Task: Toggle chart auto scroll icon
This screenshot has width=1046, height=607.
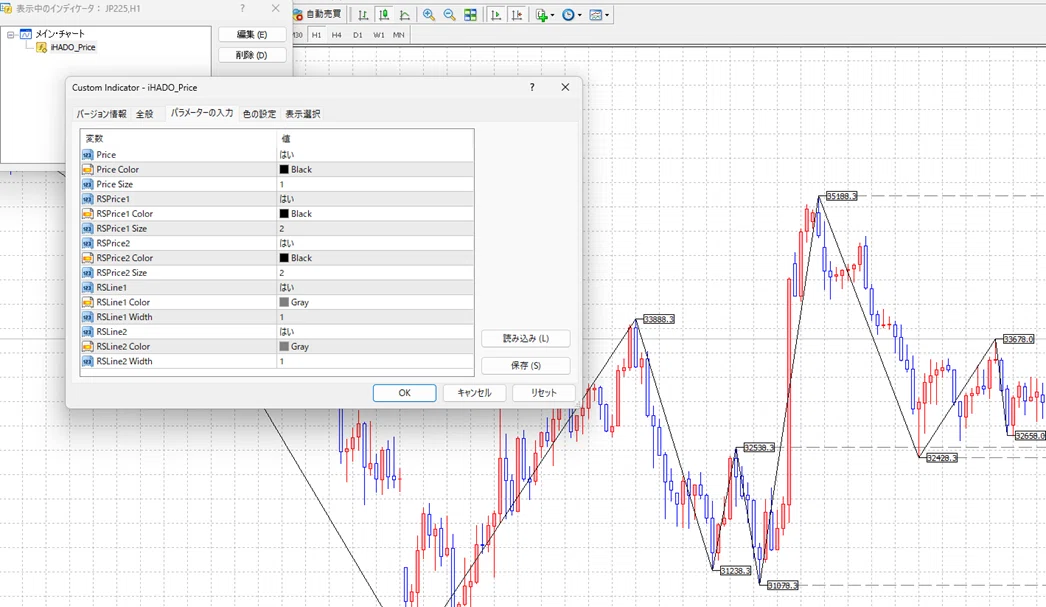Action: click(496, 15)
